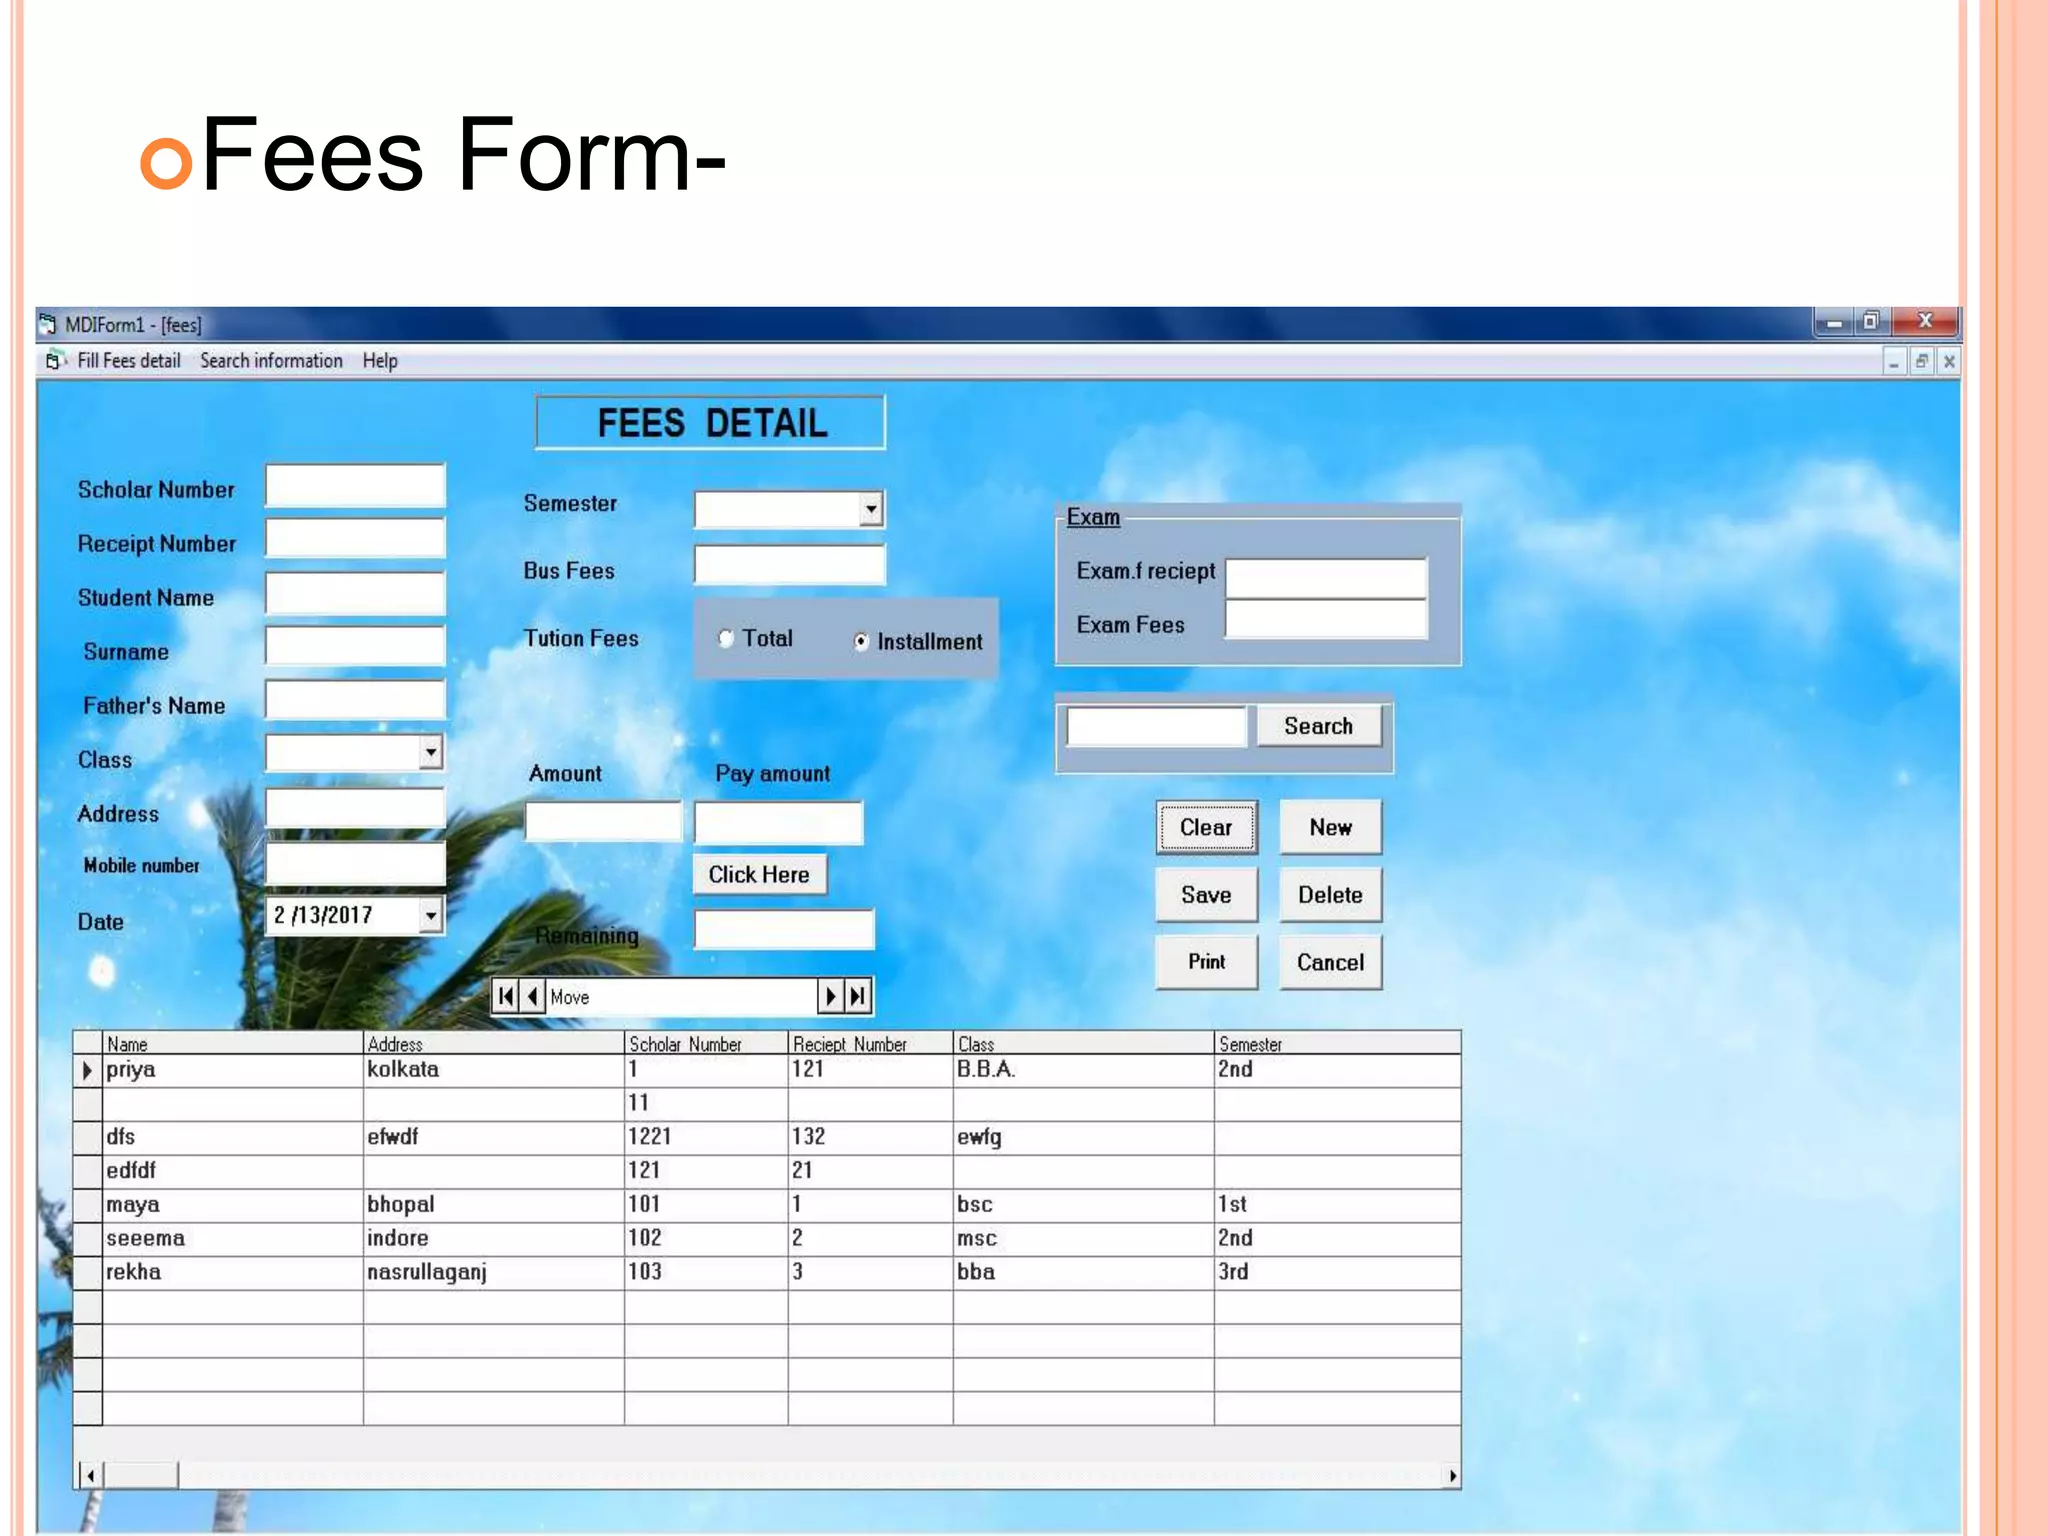Select the 'maya' name cell

(x=232, y=1205)
